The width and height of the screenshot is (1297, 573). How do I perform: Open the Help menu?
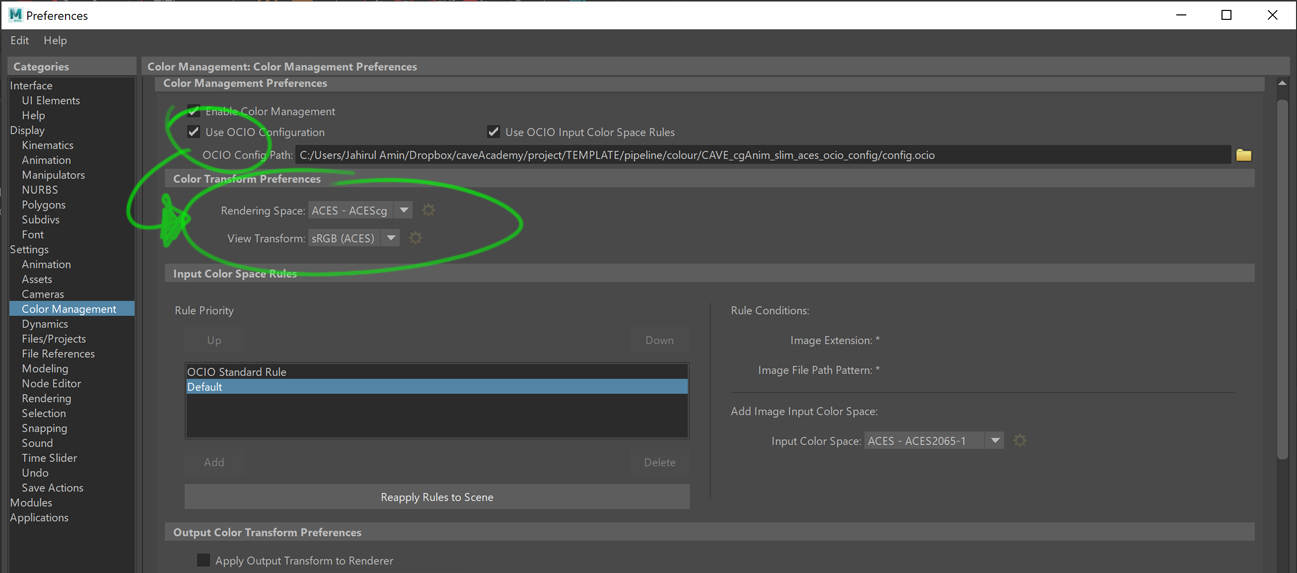55,41
